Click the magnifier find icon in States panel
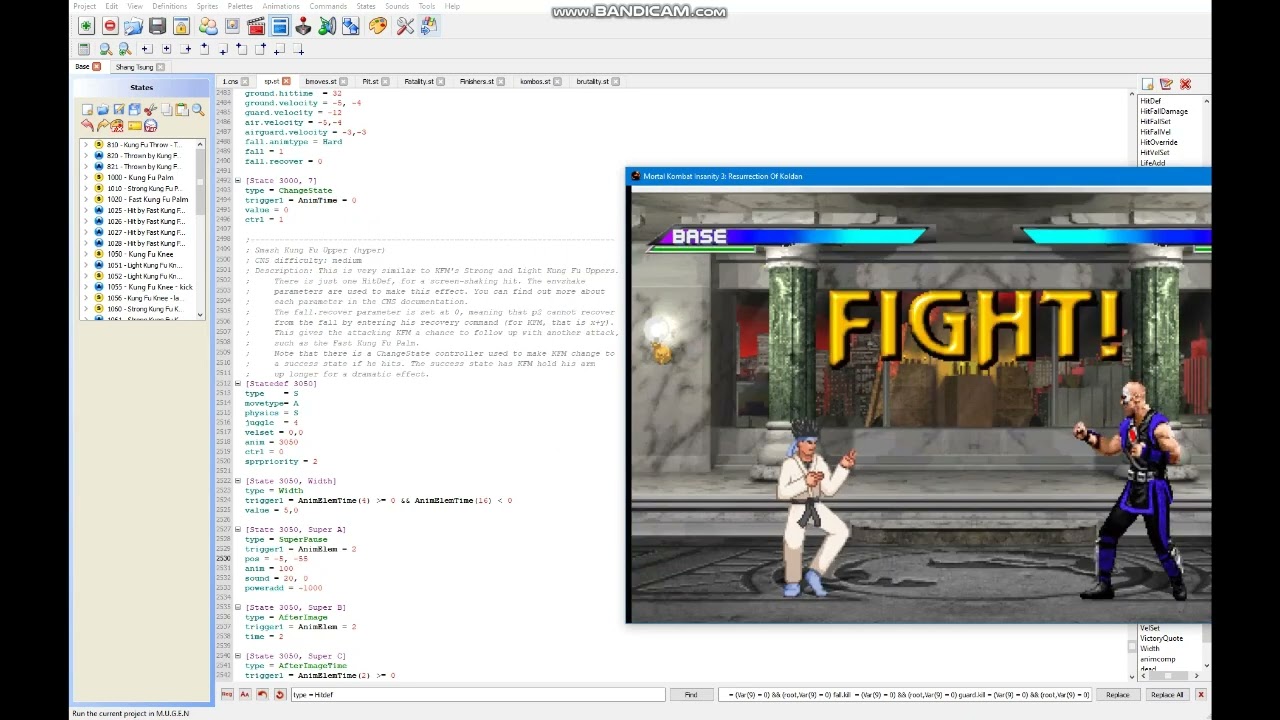 point(198,110)
